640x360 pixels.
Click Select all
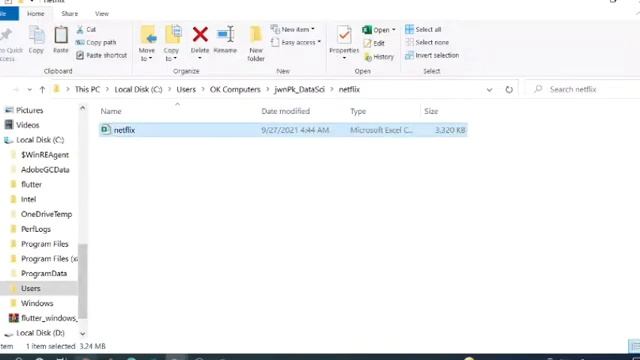click(423, 29)
